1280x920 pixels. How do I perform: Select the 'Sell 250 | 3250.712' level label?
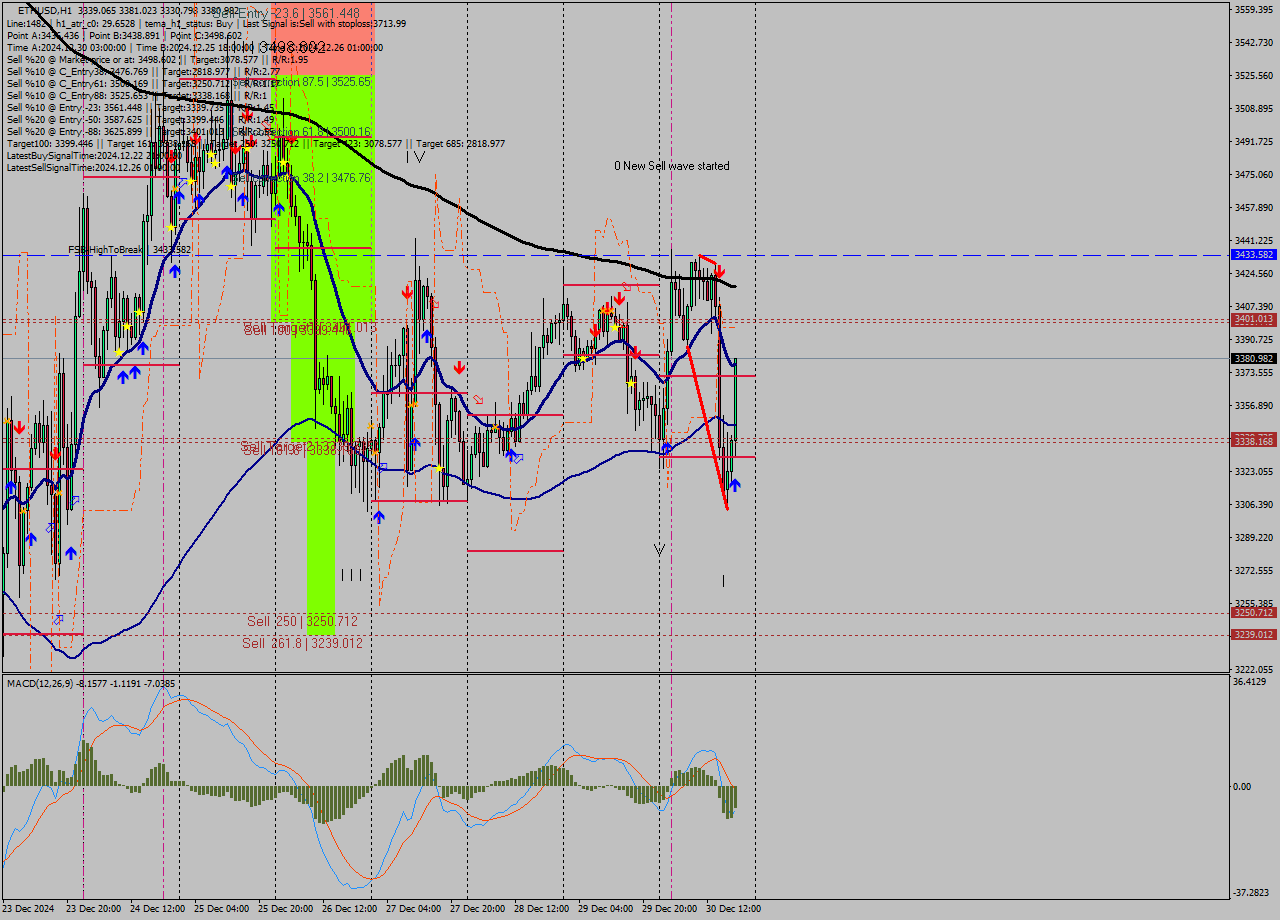click(302, 621)
